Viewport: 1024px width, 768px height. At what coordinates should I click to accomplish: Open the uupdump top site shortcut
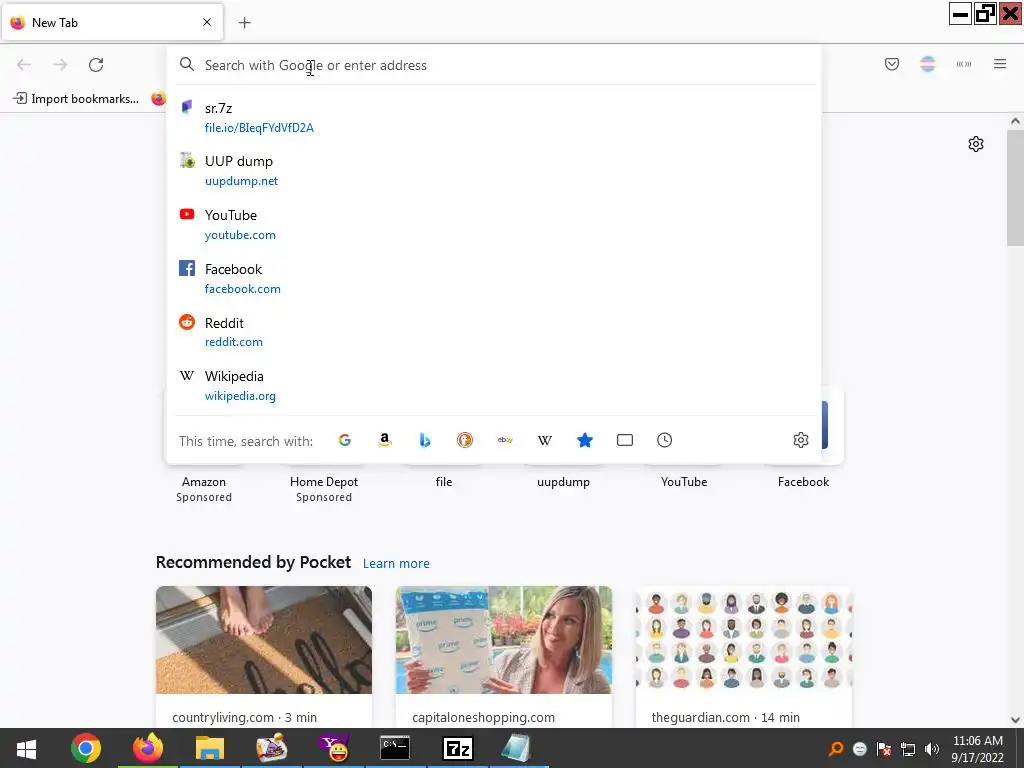[564, 482]
